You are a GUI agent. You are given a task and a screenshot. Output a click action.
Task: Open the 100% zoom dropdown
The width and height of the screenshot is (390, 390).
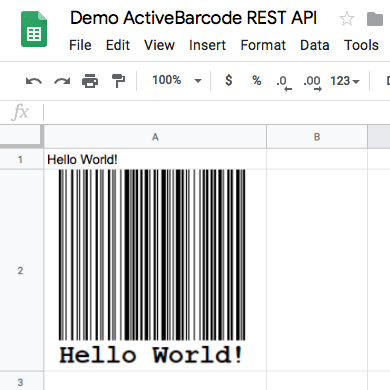point(177,80)
